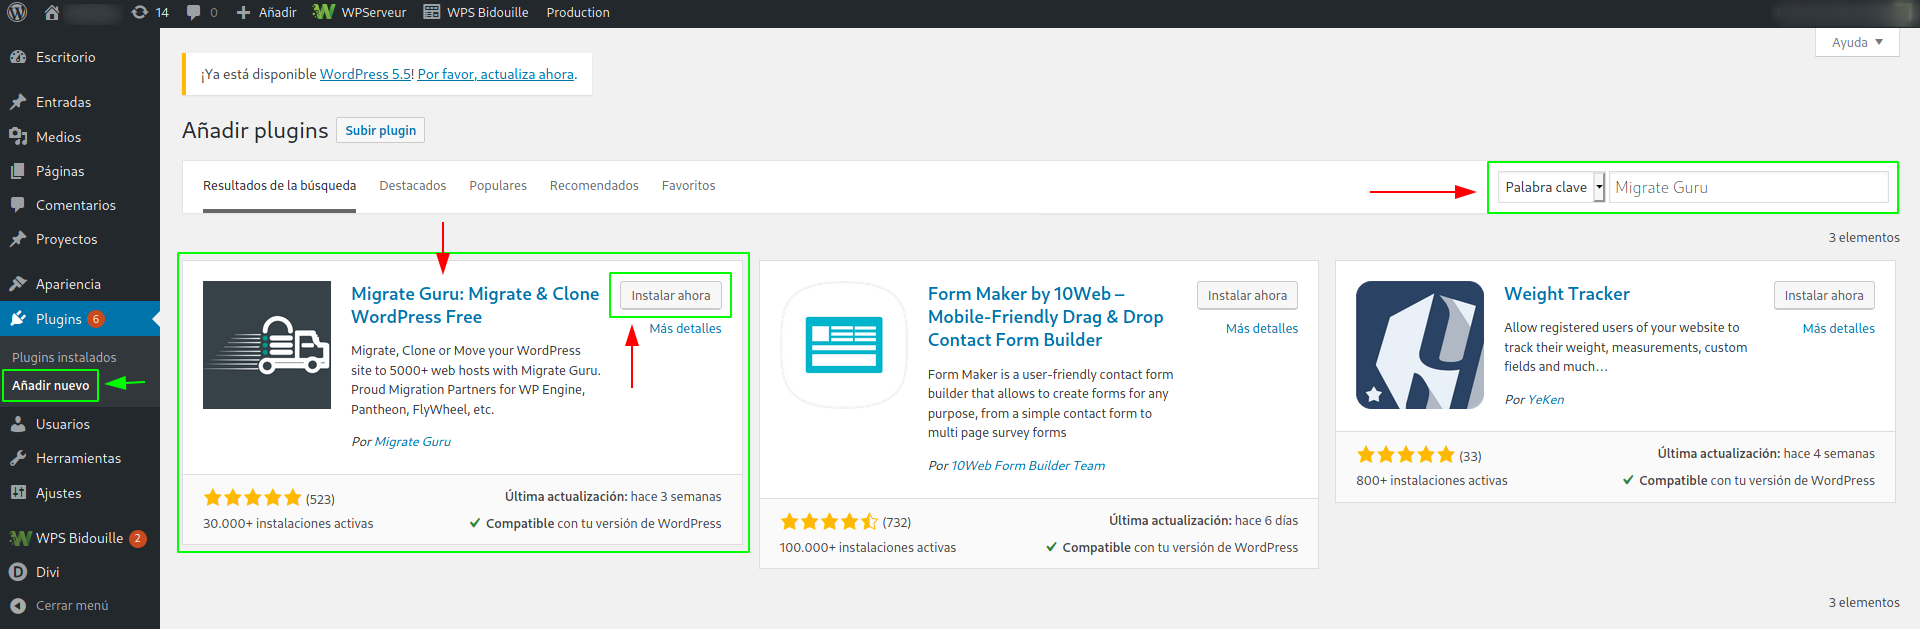Click the Entradas pin icon

point(18,102)
